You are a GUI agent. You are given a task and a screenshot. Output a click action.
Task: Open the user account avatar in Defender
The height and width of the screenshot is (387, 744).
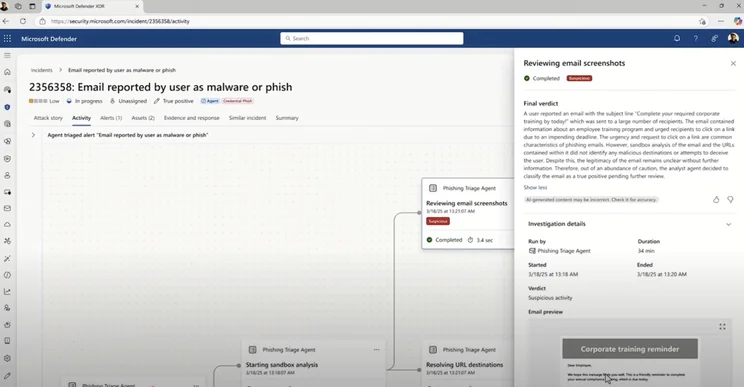click(x=733, y=38)
